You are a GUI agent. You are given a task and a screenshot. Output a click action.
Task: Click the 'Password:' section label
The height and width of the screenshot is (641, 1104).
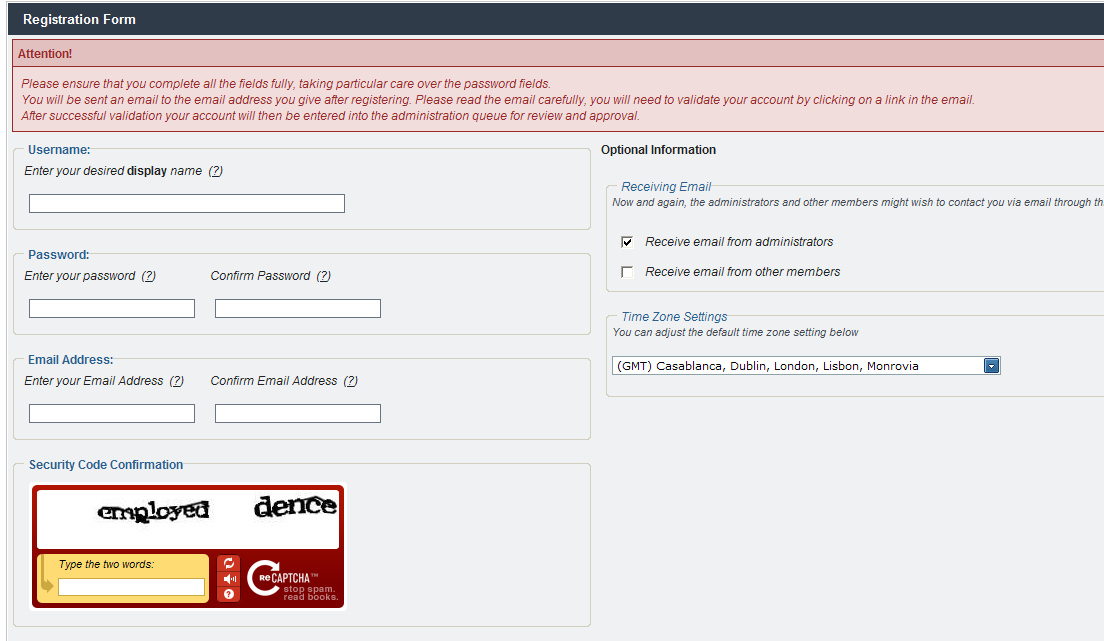58,255
